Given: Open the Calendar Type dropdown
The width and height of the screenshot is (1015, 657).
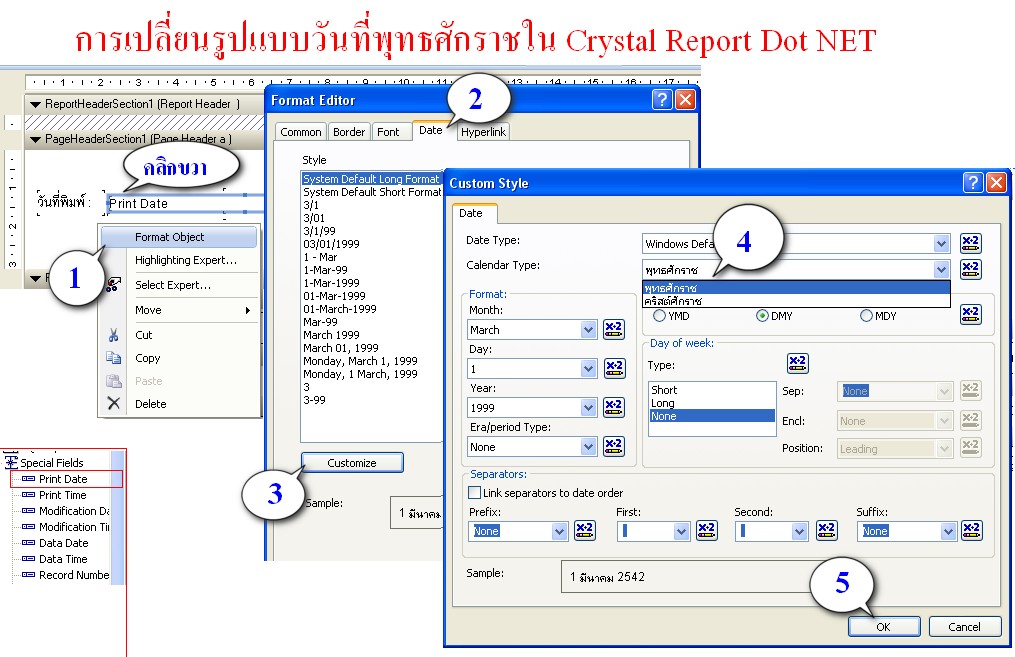Looking at the screenshot, I should [x=938, y=268].
